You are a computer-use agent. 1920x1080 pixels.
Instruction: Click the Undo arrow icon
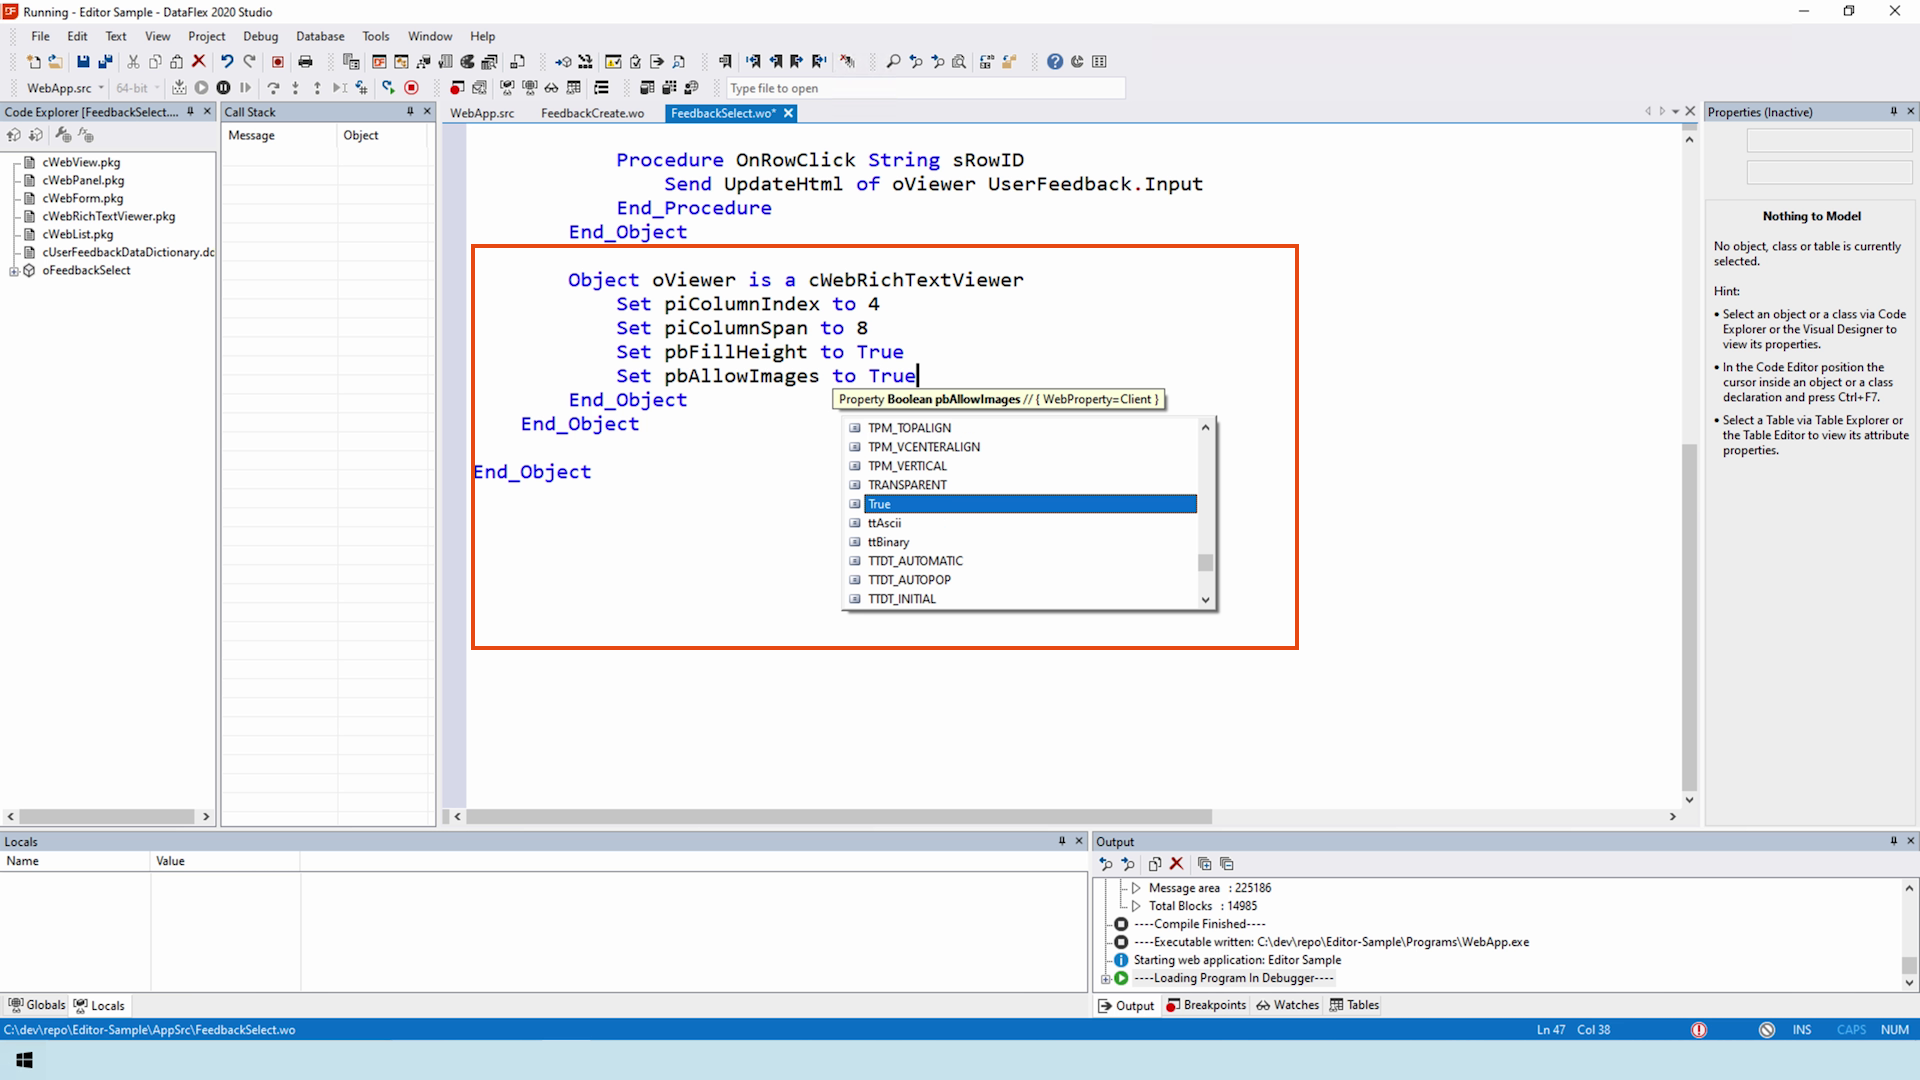click(x=227, y=62)
